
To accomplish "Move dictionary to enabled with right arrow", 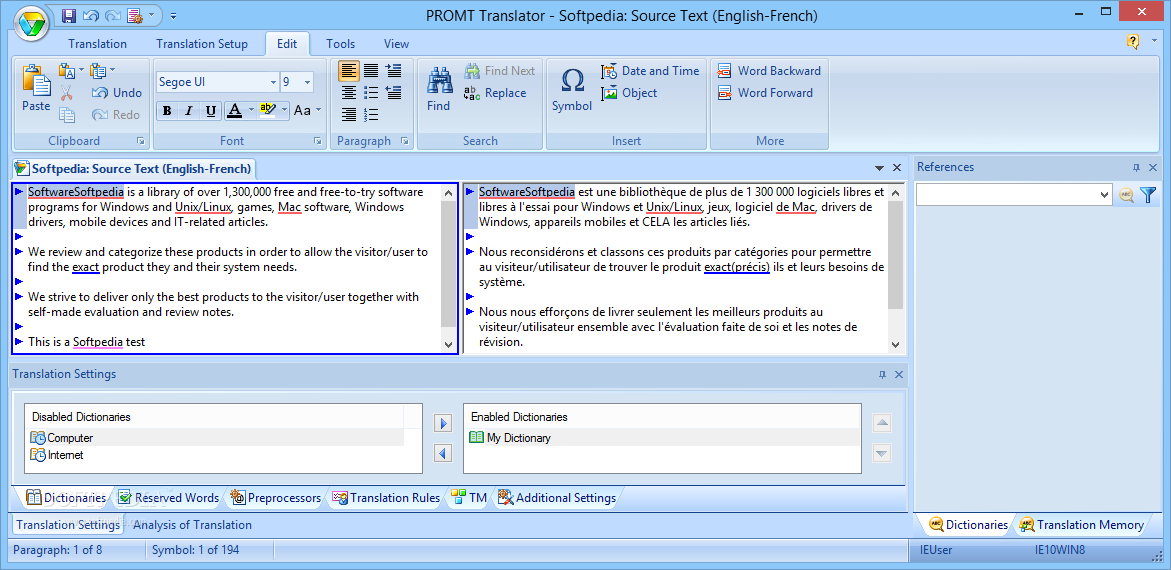I will pyautogui.click(x=443, y=424).
